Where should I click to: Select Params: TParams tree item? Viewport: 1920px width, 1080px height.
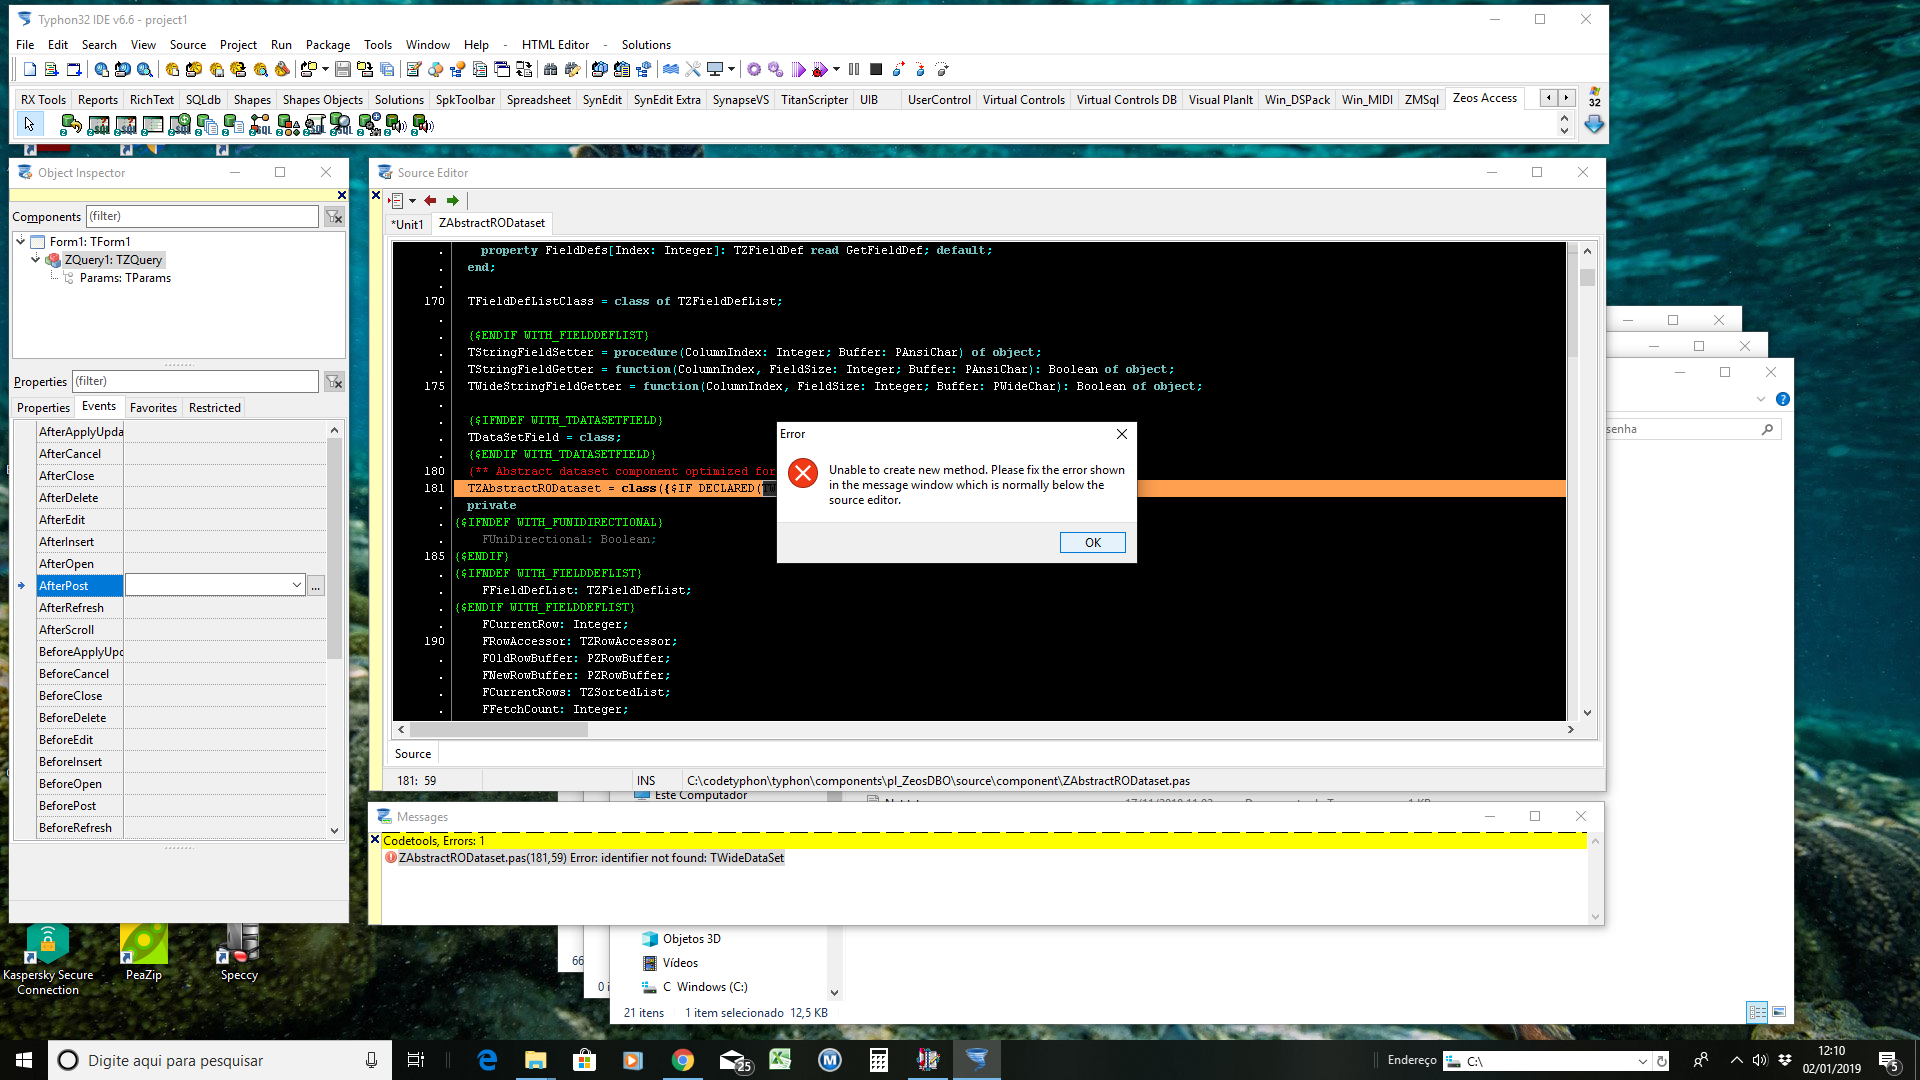tap(125, 278)
